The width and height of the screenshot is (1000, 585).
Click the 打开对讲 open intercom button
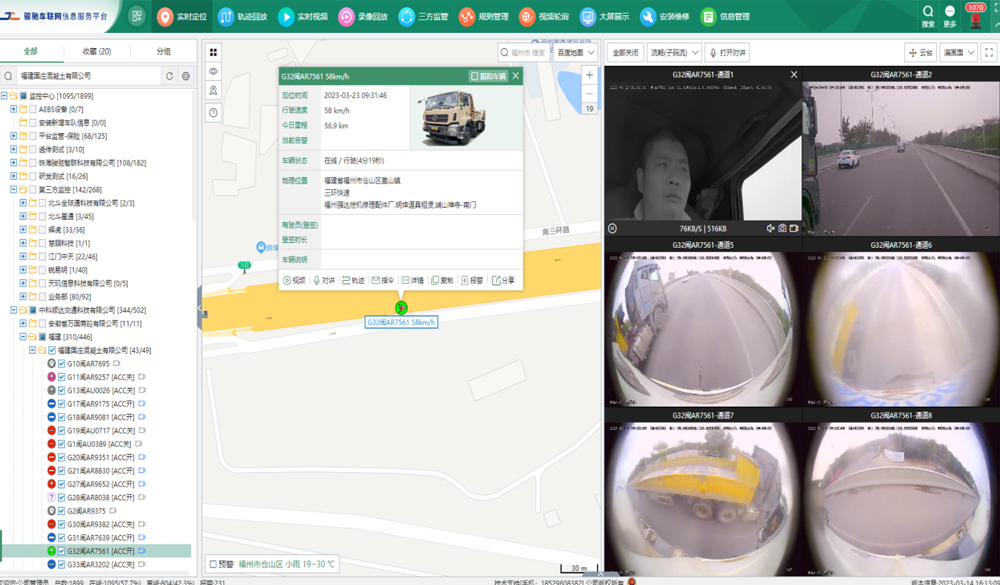pyautogui.click(x=728, y=52)
